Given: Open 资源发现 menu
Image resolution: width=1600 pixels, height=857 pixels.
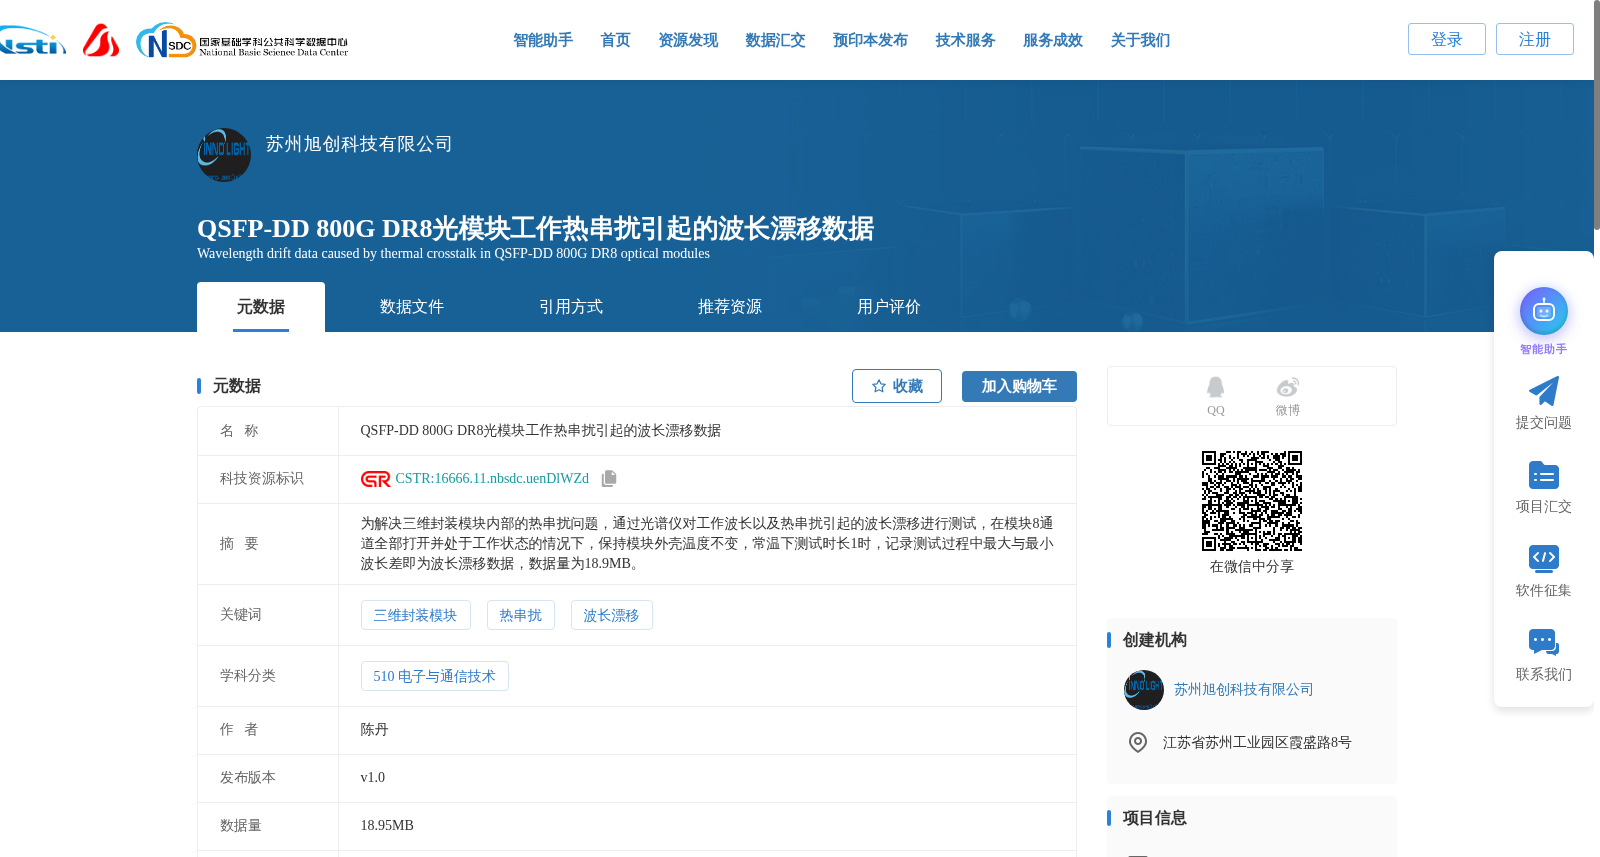Looking at the screenshot, I should coord(688,40).
